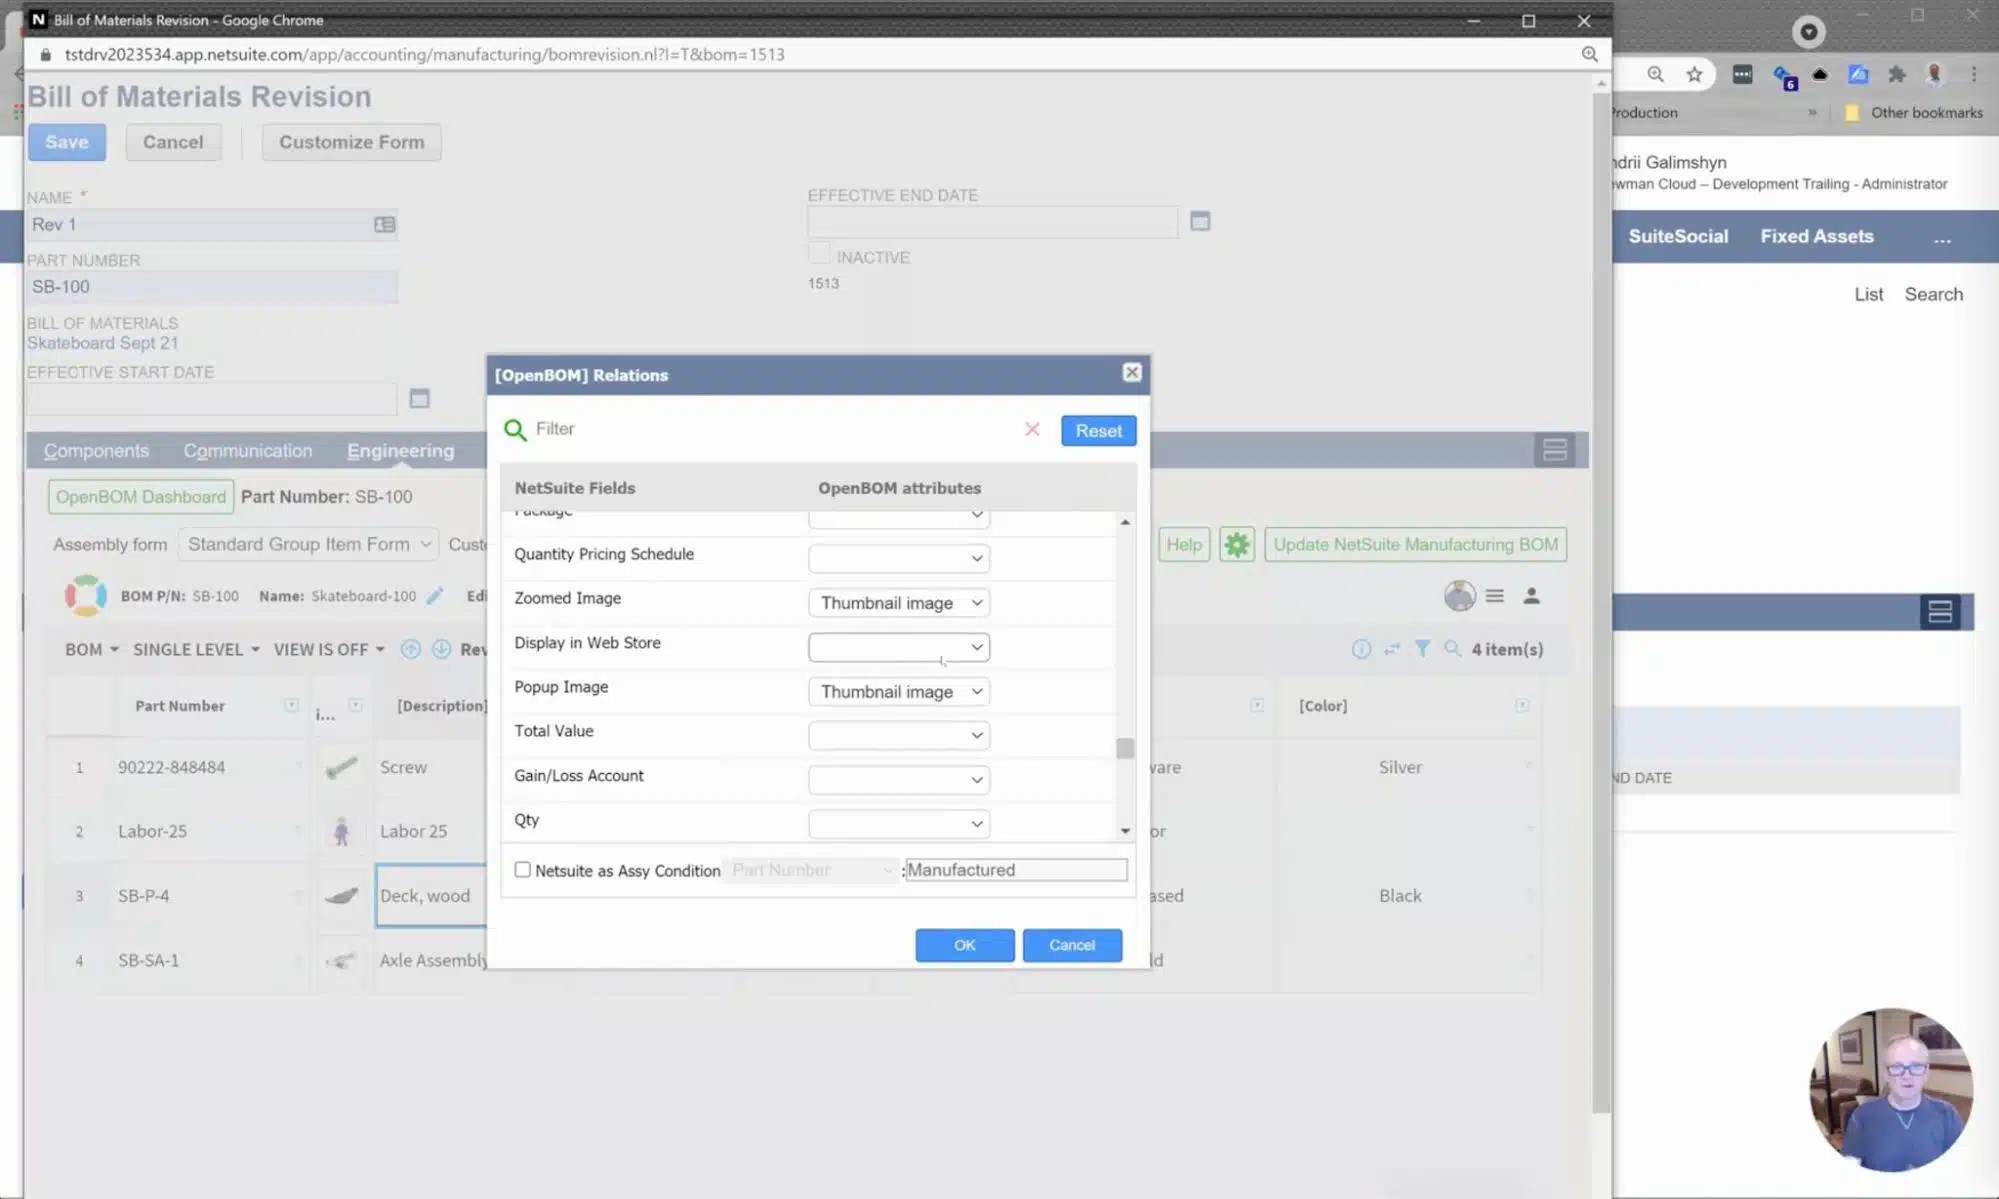The height and width of the screenshot is (1199, 1999).
Task: Expand the VIEW IS OFF dropdown
Action: pos(329,649)
